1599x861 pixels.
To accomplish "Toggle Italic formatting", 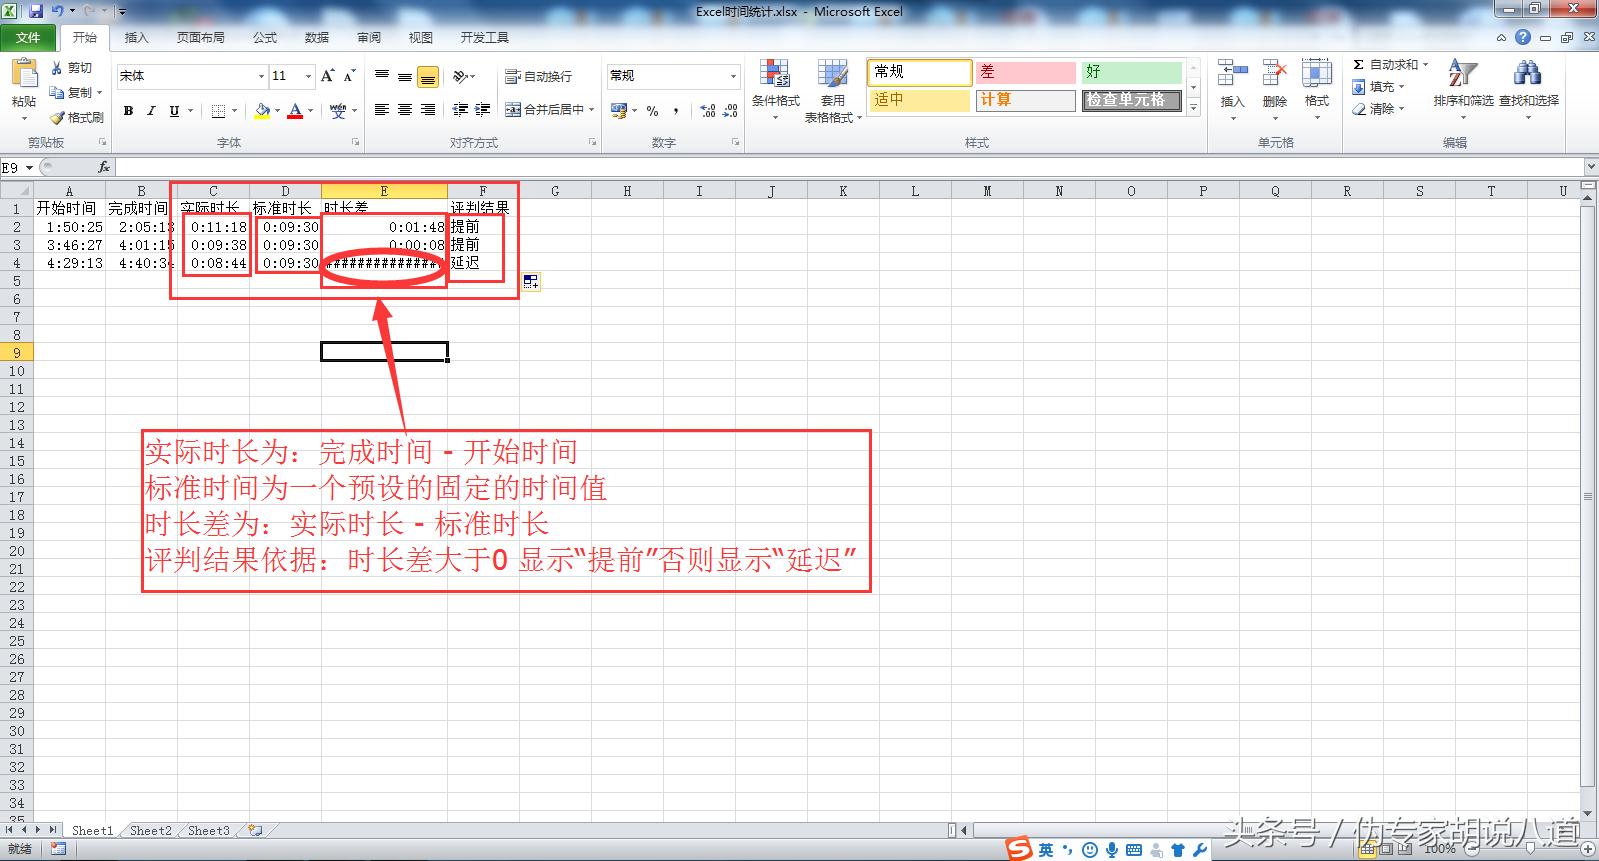I will [x=151, y=111].
